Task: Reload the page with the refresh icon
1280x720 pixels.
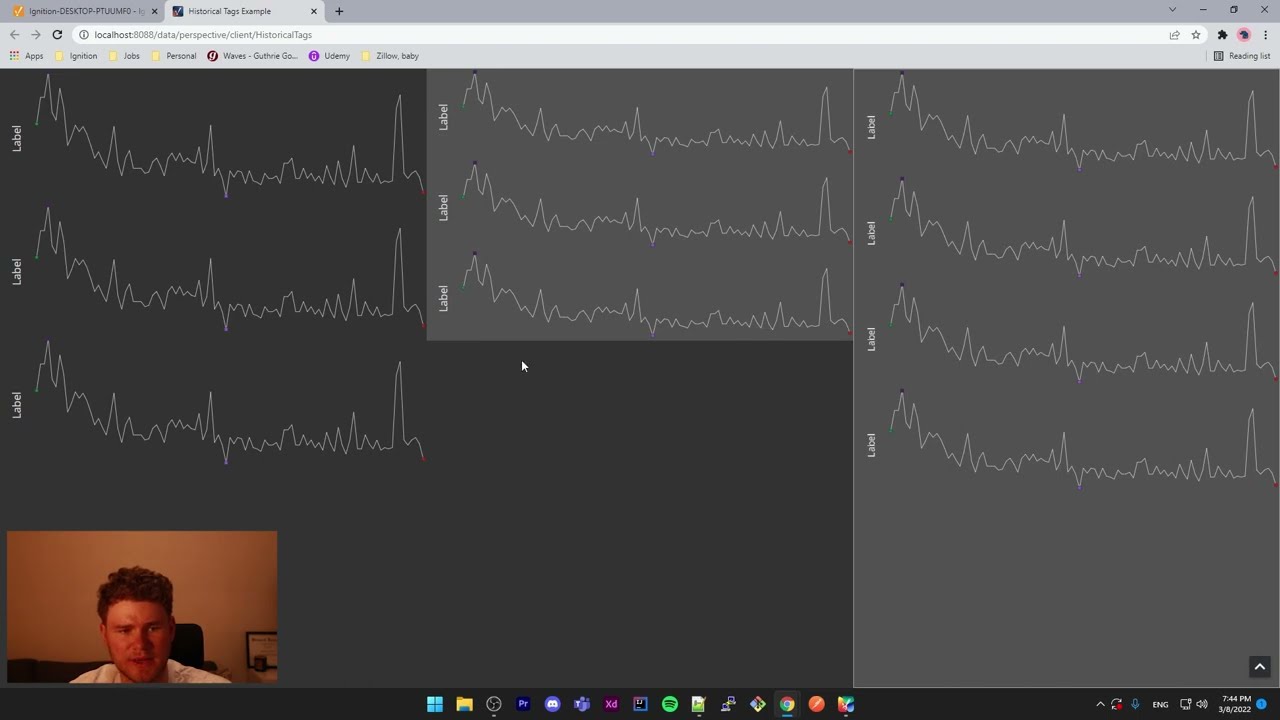Action: coord(57,35)
